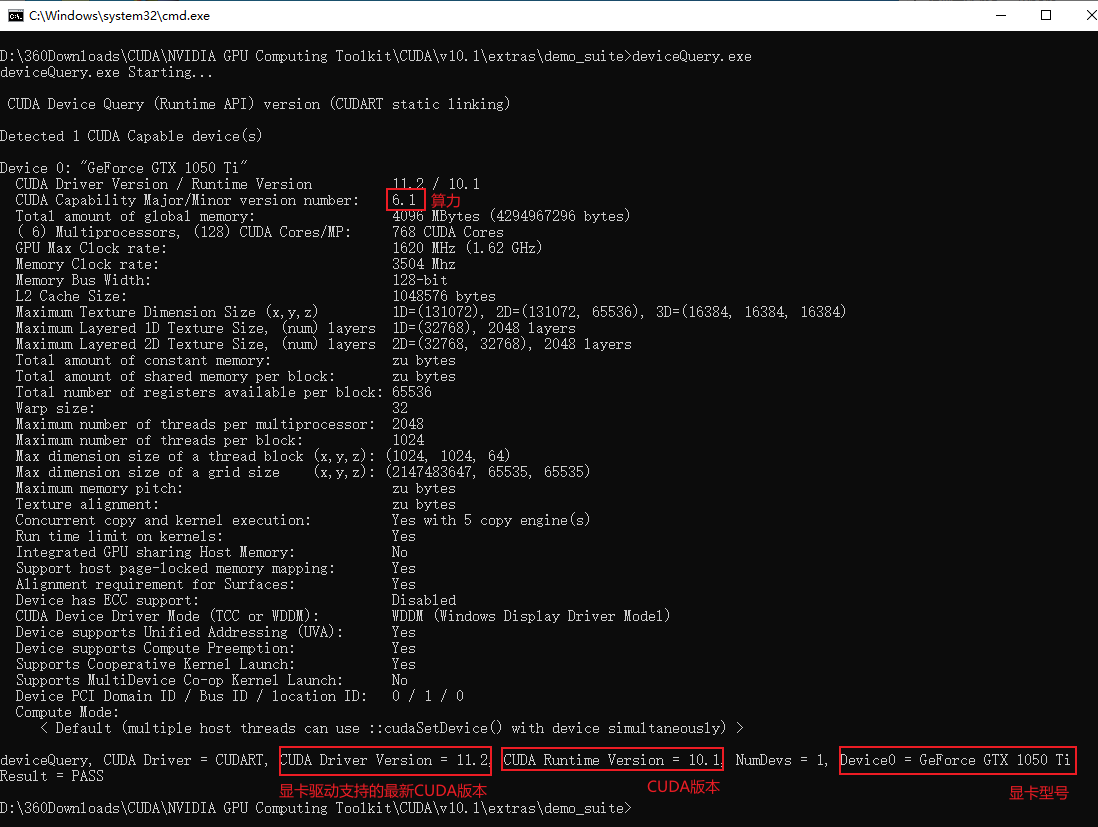This screenshot has width=1098, height=827.
Task: Click the label 'Device supports Unified Addressing (UVA):'
Action: click(179, 632)
